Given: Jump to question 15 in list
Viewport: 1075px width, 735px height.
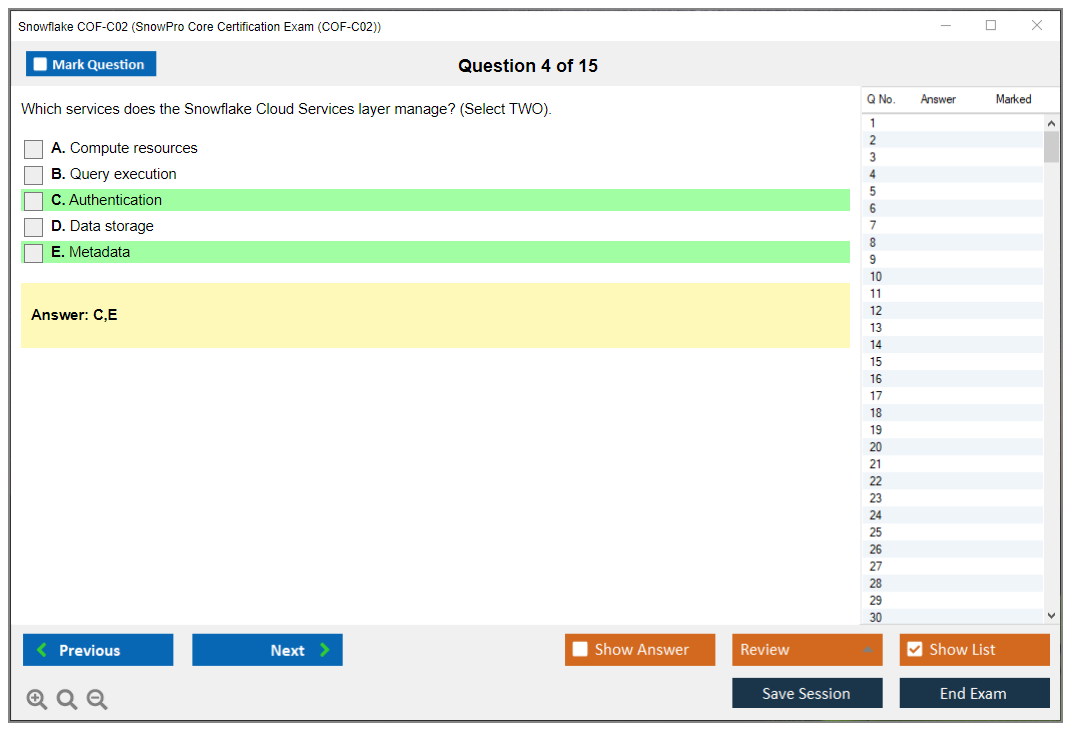Looking at the screenshot, I should (x=876, y=362).
